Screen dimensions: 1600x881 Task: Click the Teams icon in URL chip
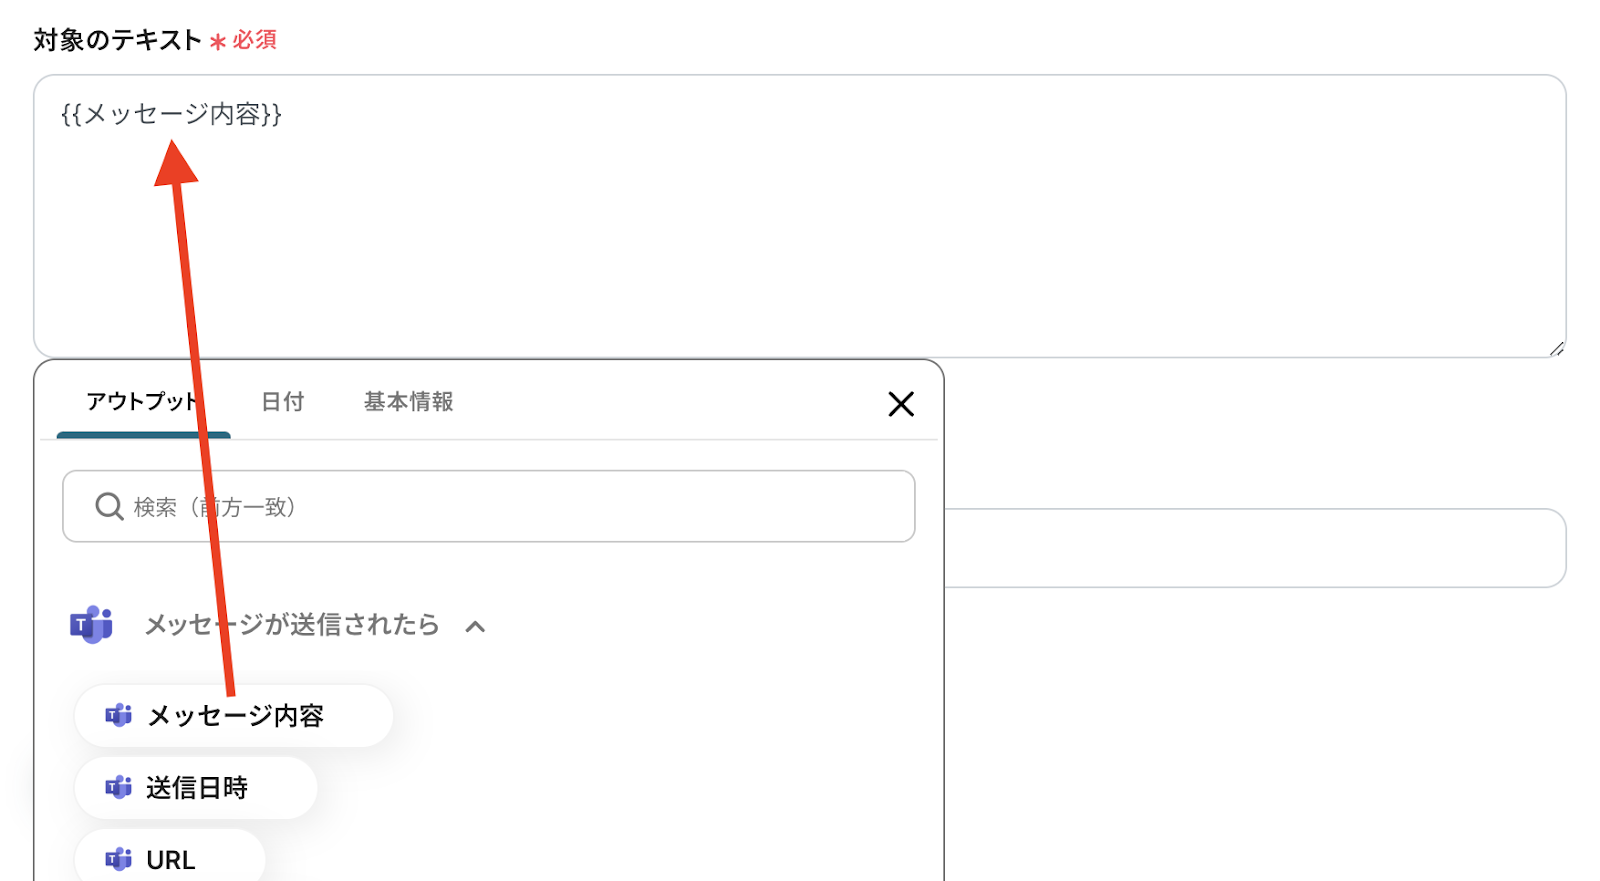click(x=119, y=859)
